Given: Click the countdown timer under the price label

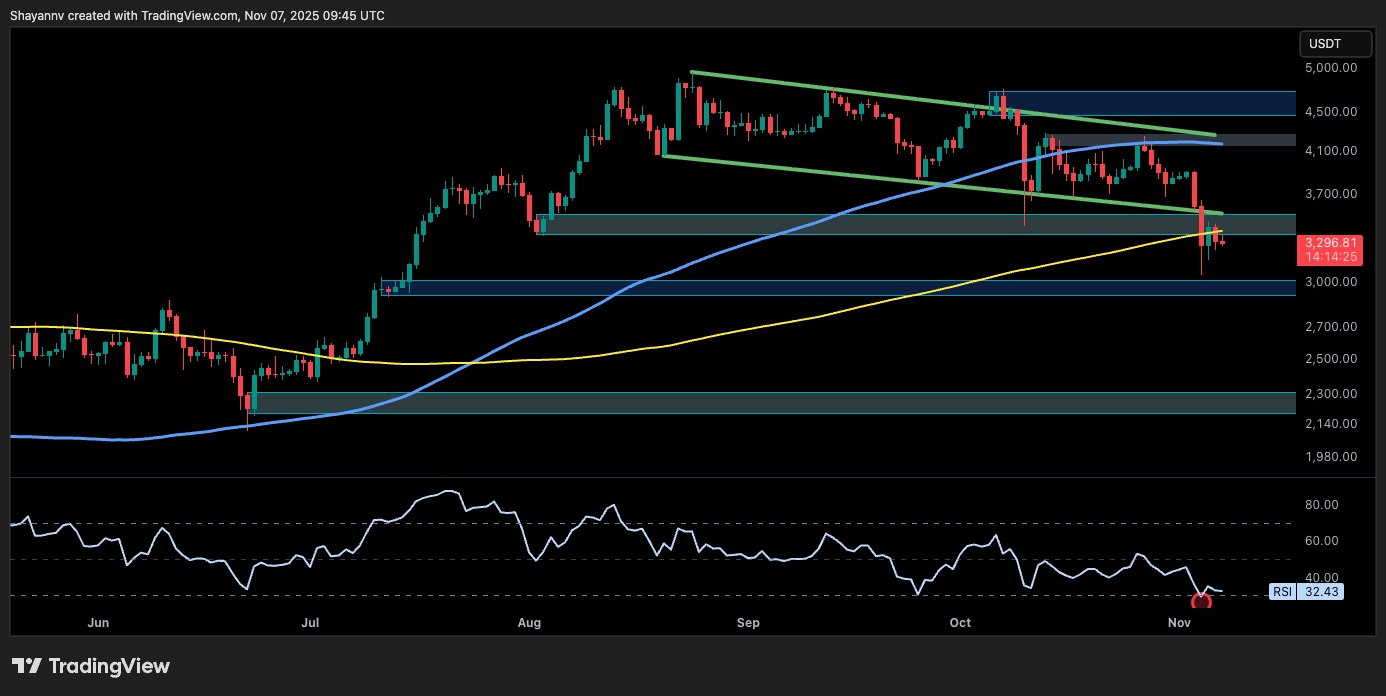Looking at the screenshot, I should pos(1330,256).
